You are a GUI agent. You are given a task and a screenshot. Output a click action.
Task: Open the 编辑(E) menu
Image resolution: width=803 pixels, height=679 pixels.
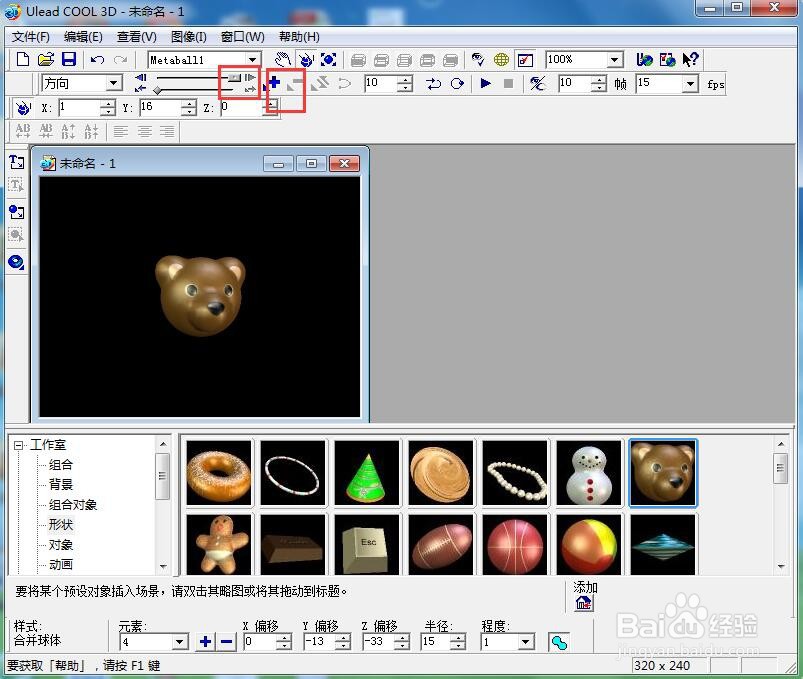coord(83,37)
